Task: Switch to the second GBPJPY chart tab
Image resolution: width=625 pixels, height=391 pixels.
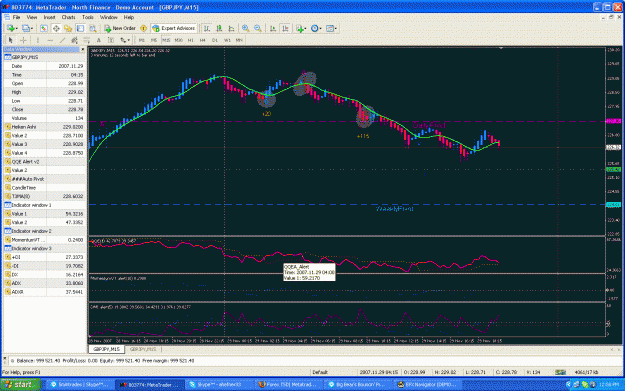Action: click(143, 349)
